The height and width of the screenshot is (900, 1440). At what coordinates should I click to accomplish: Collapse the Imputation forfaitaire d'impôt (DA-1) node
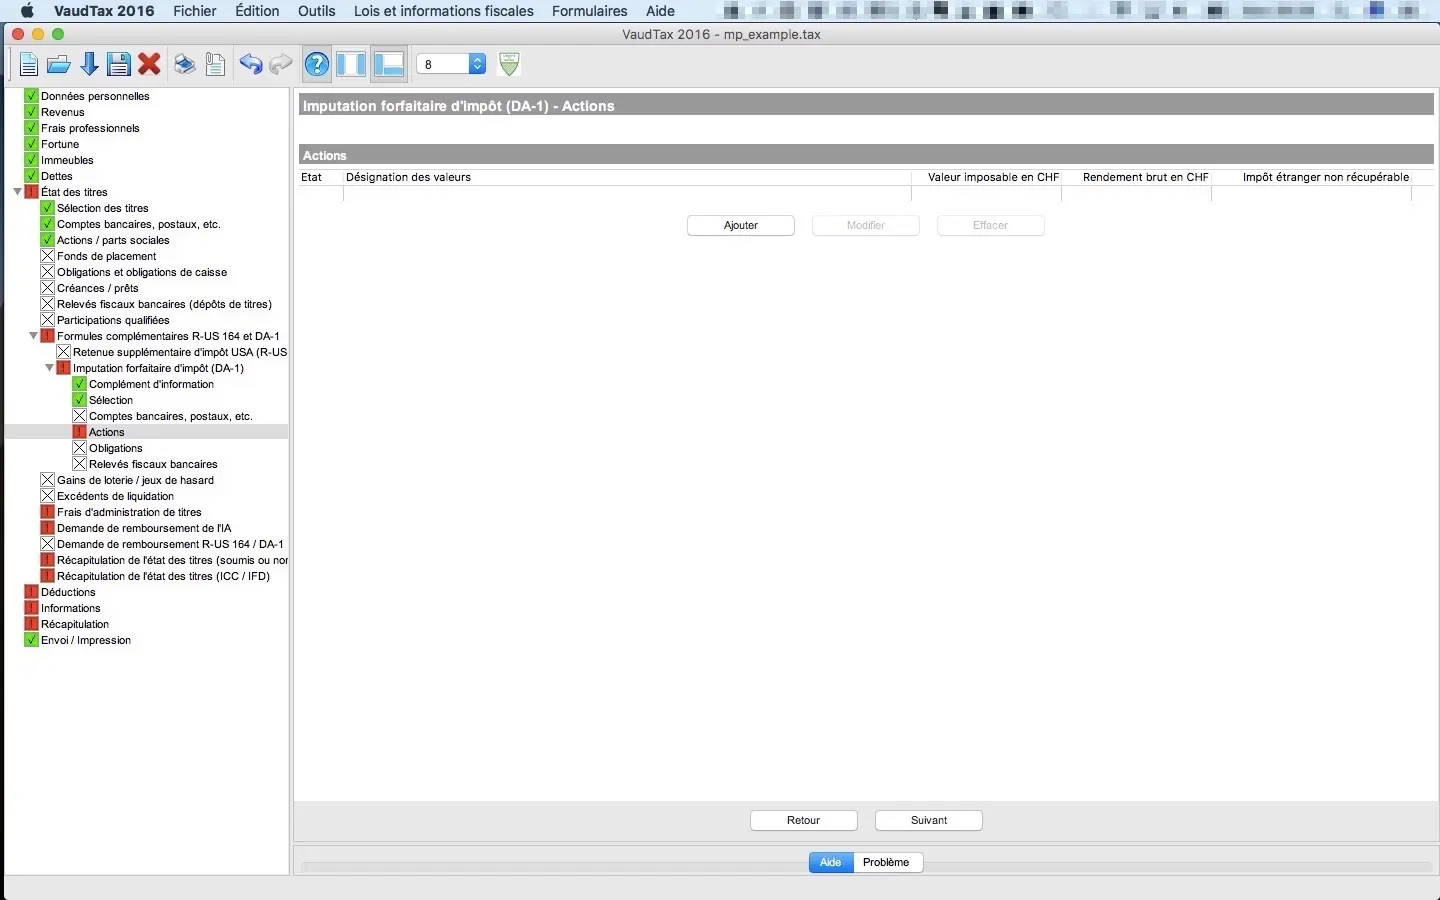(49, 368)
